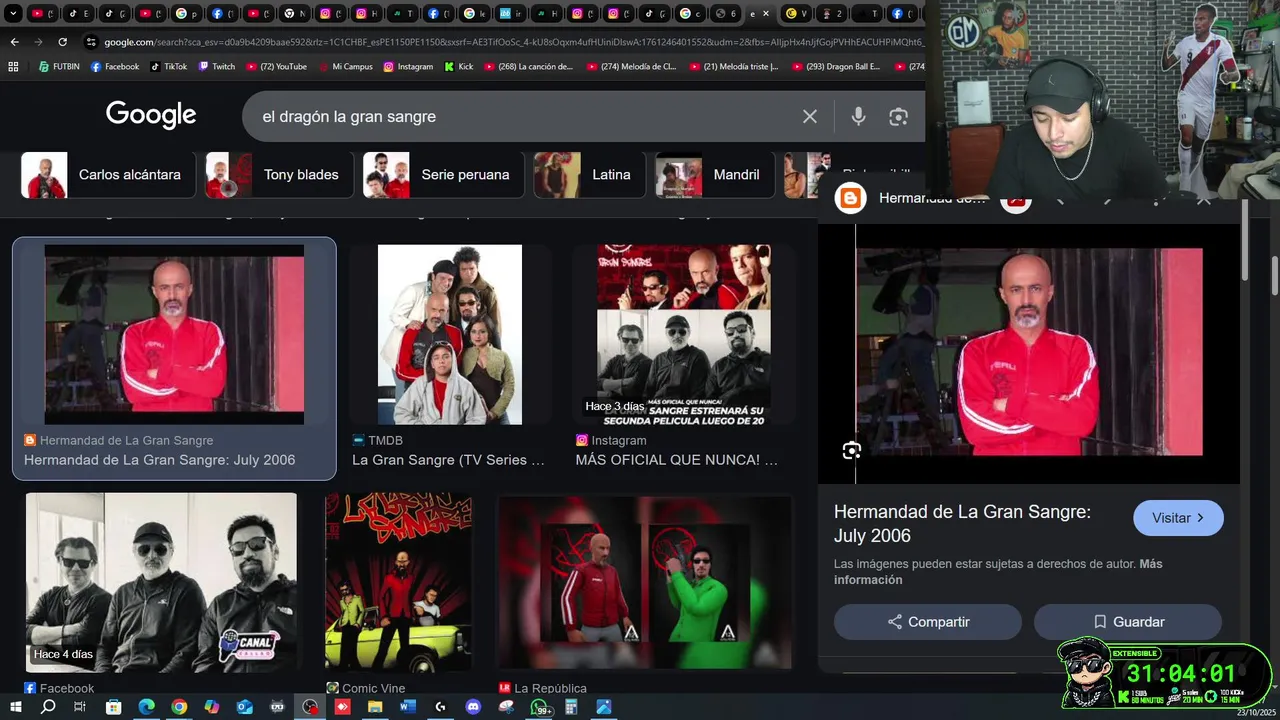Screen dimensions: 1280x720
Task: Switch to the browser tab labeled 2
Action: 832,14
